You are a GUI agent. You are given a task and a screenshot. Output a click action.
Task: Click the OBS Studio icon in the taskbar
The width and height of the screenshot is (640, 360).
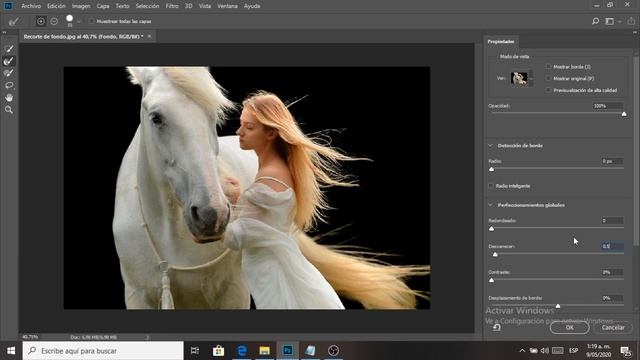click(x=333, y=351)
